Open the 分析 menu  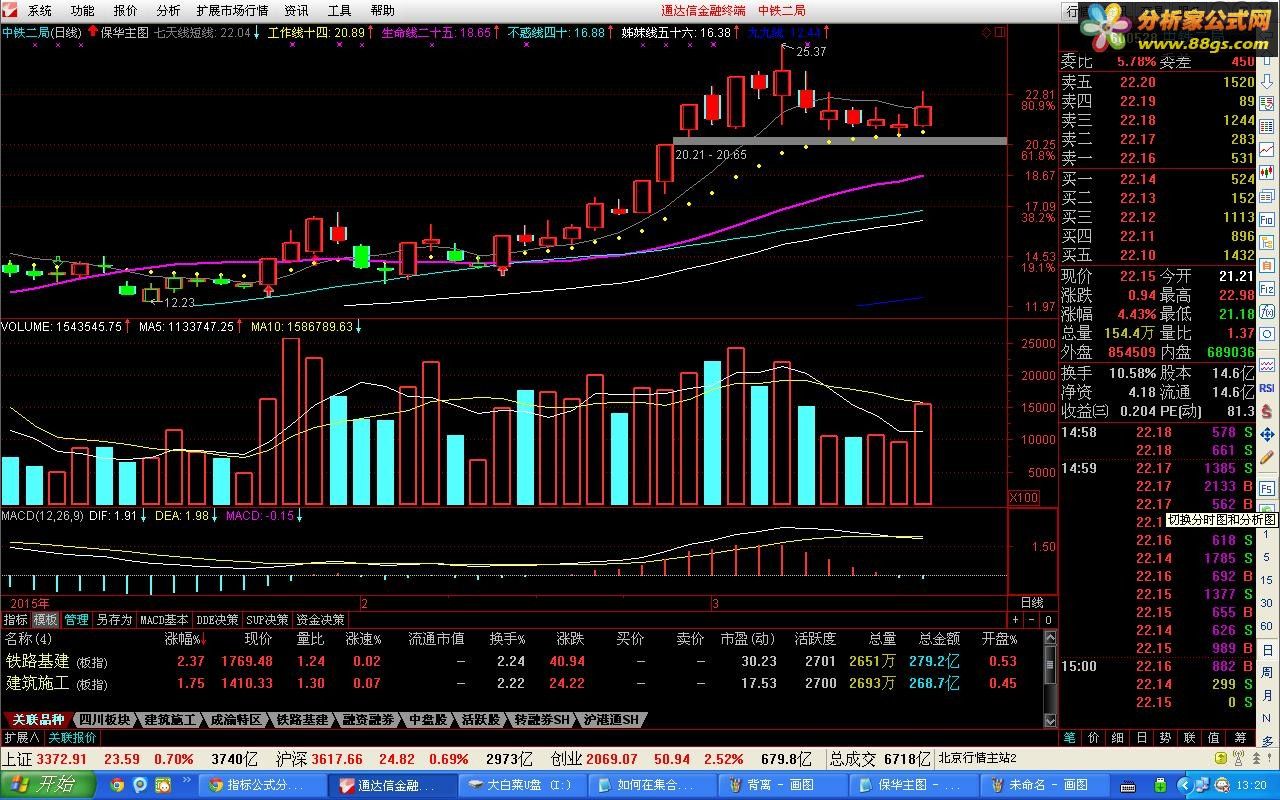point(168,10)
